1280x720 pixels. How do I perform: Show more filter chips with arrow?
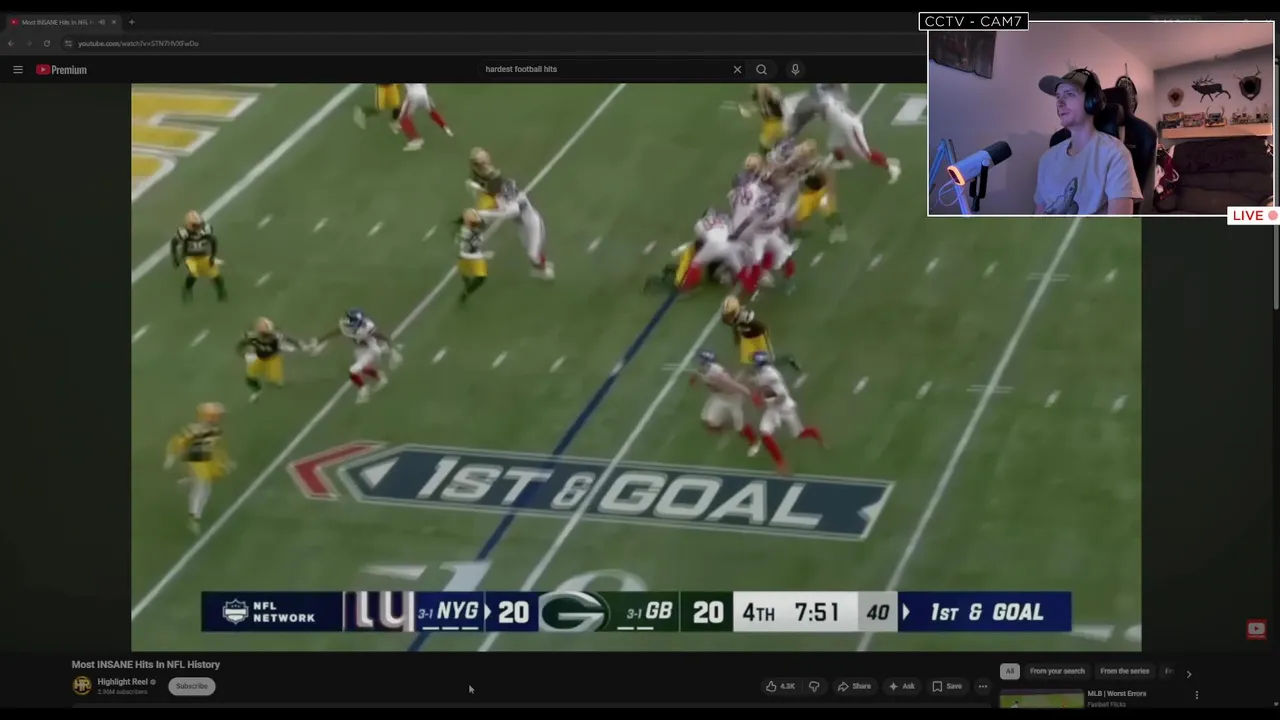click(1189, 673)
